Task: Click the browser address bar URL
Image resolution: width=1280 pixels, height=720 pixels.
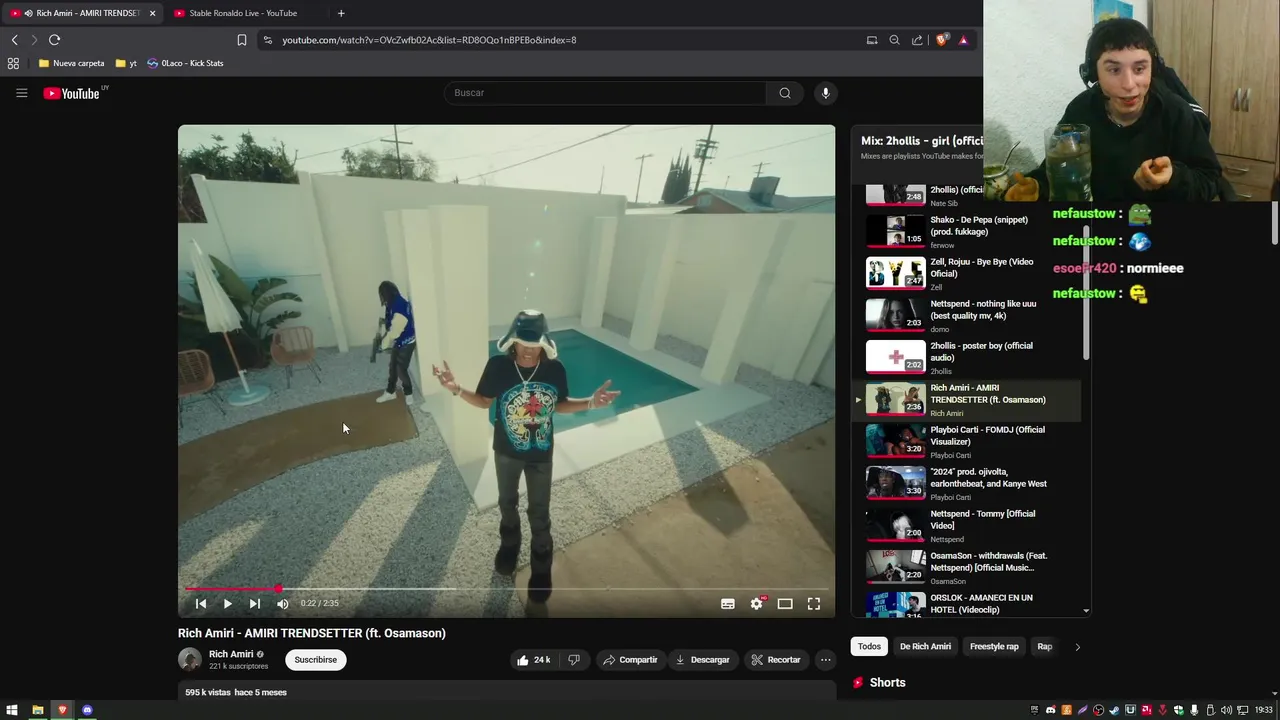Action: click(429, 40)
